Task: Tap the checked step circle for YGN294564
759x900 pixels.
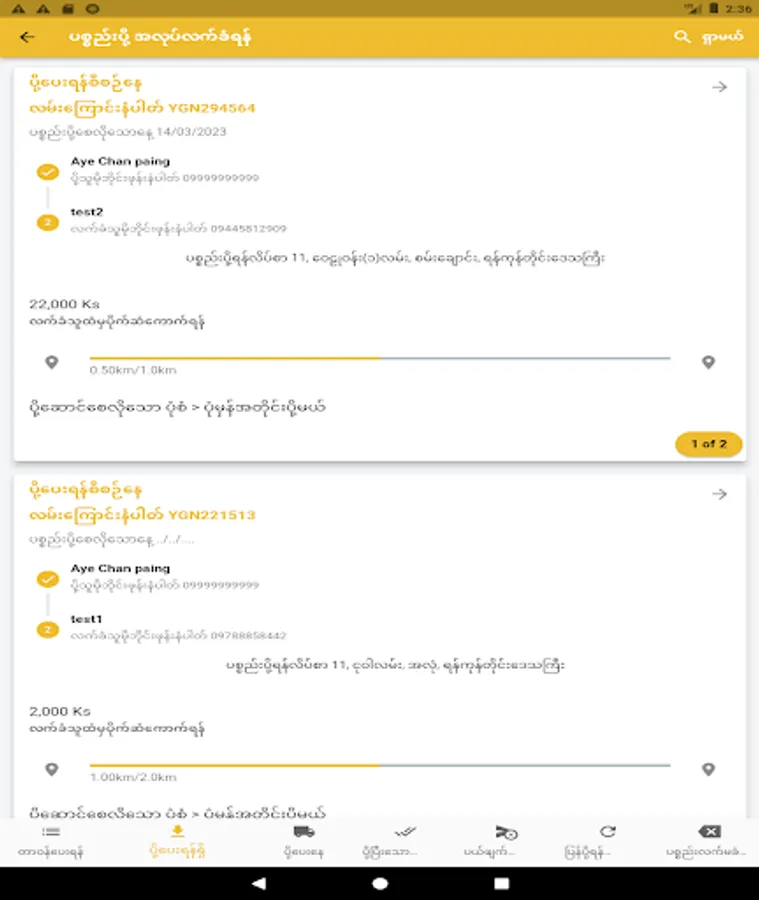Action: (47, 172)
